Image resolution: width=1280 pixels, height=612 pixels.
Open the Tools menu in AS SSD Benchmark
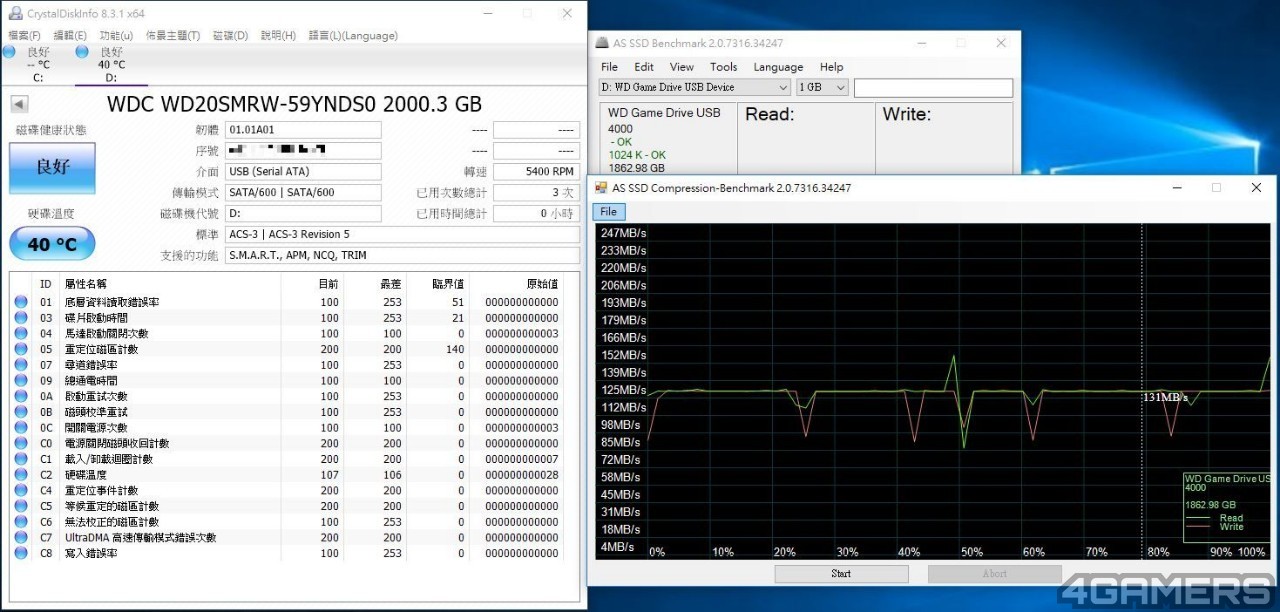point(723,67)
